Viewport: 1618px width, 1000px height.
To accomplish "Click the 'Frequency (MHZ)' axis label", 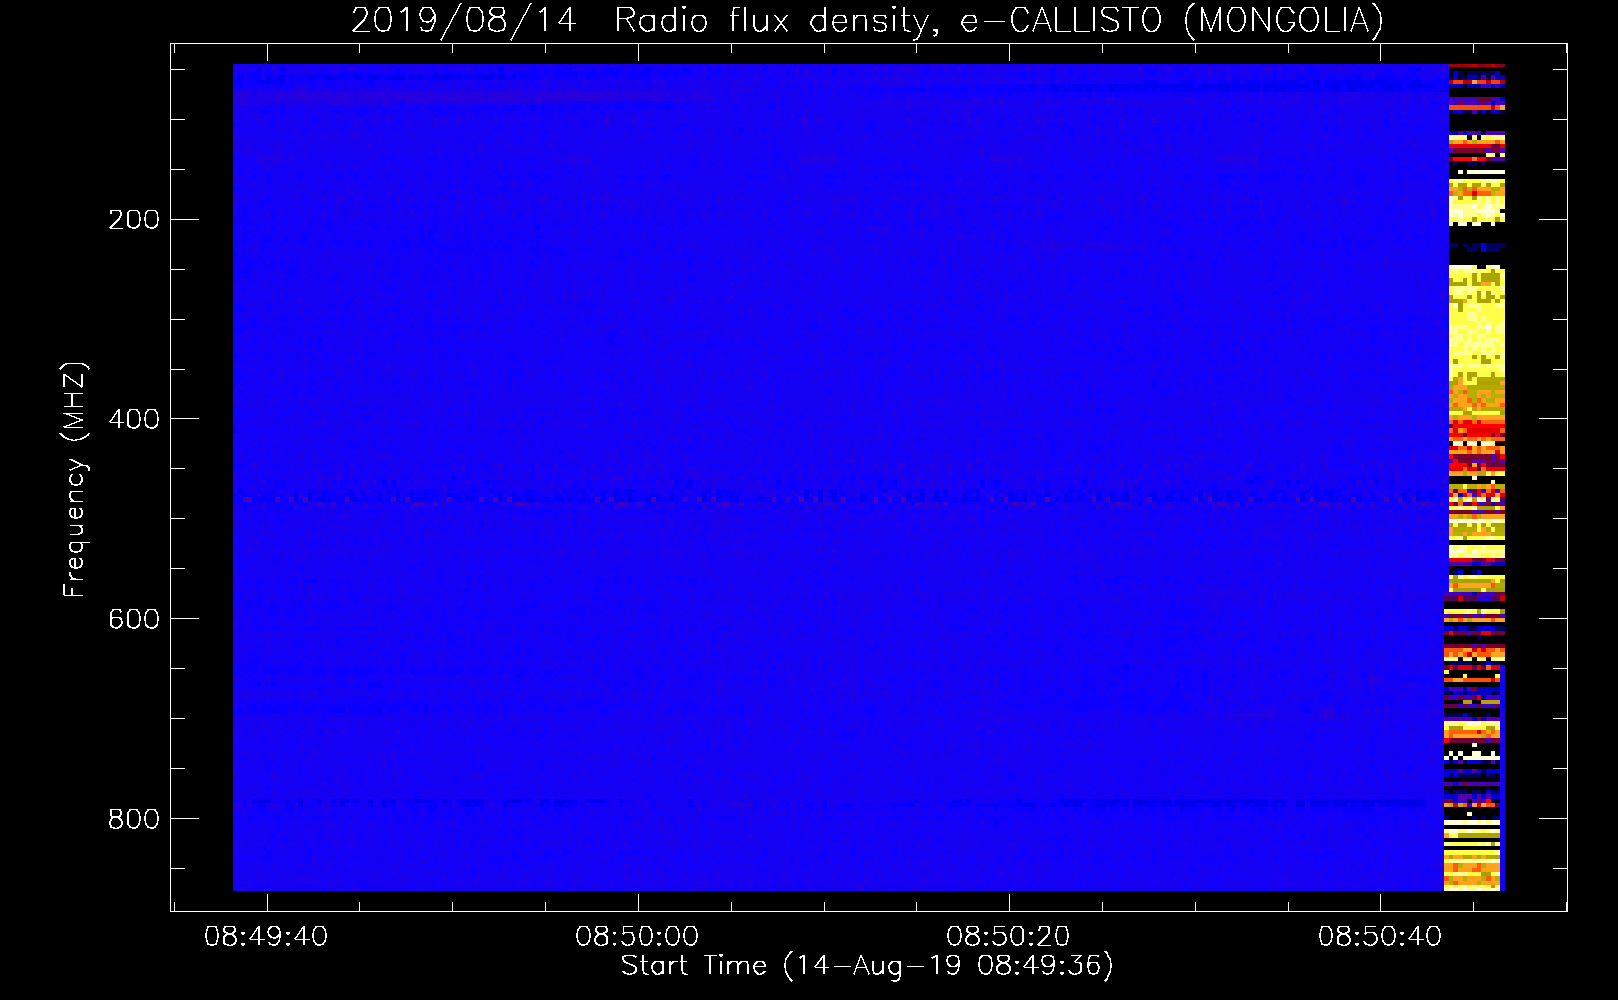I will click(74, 480).
